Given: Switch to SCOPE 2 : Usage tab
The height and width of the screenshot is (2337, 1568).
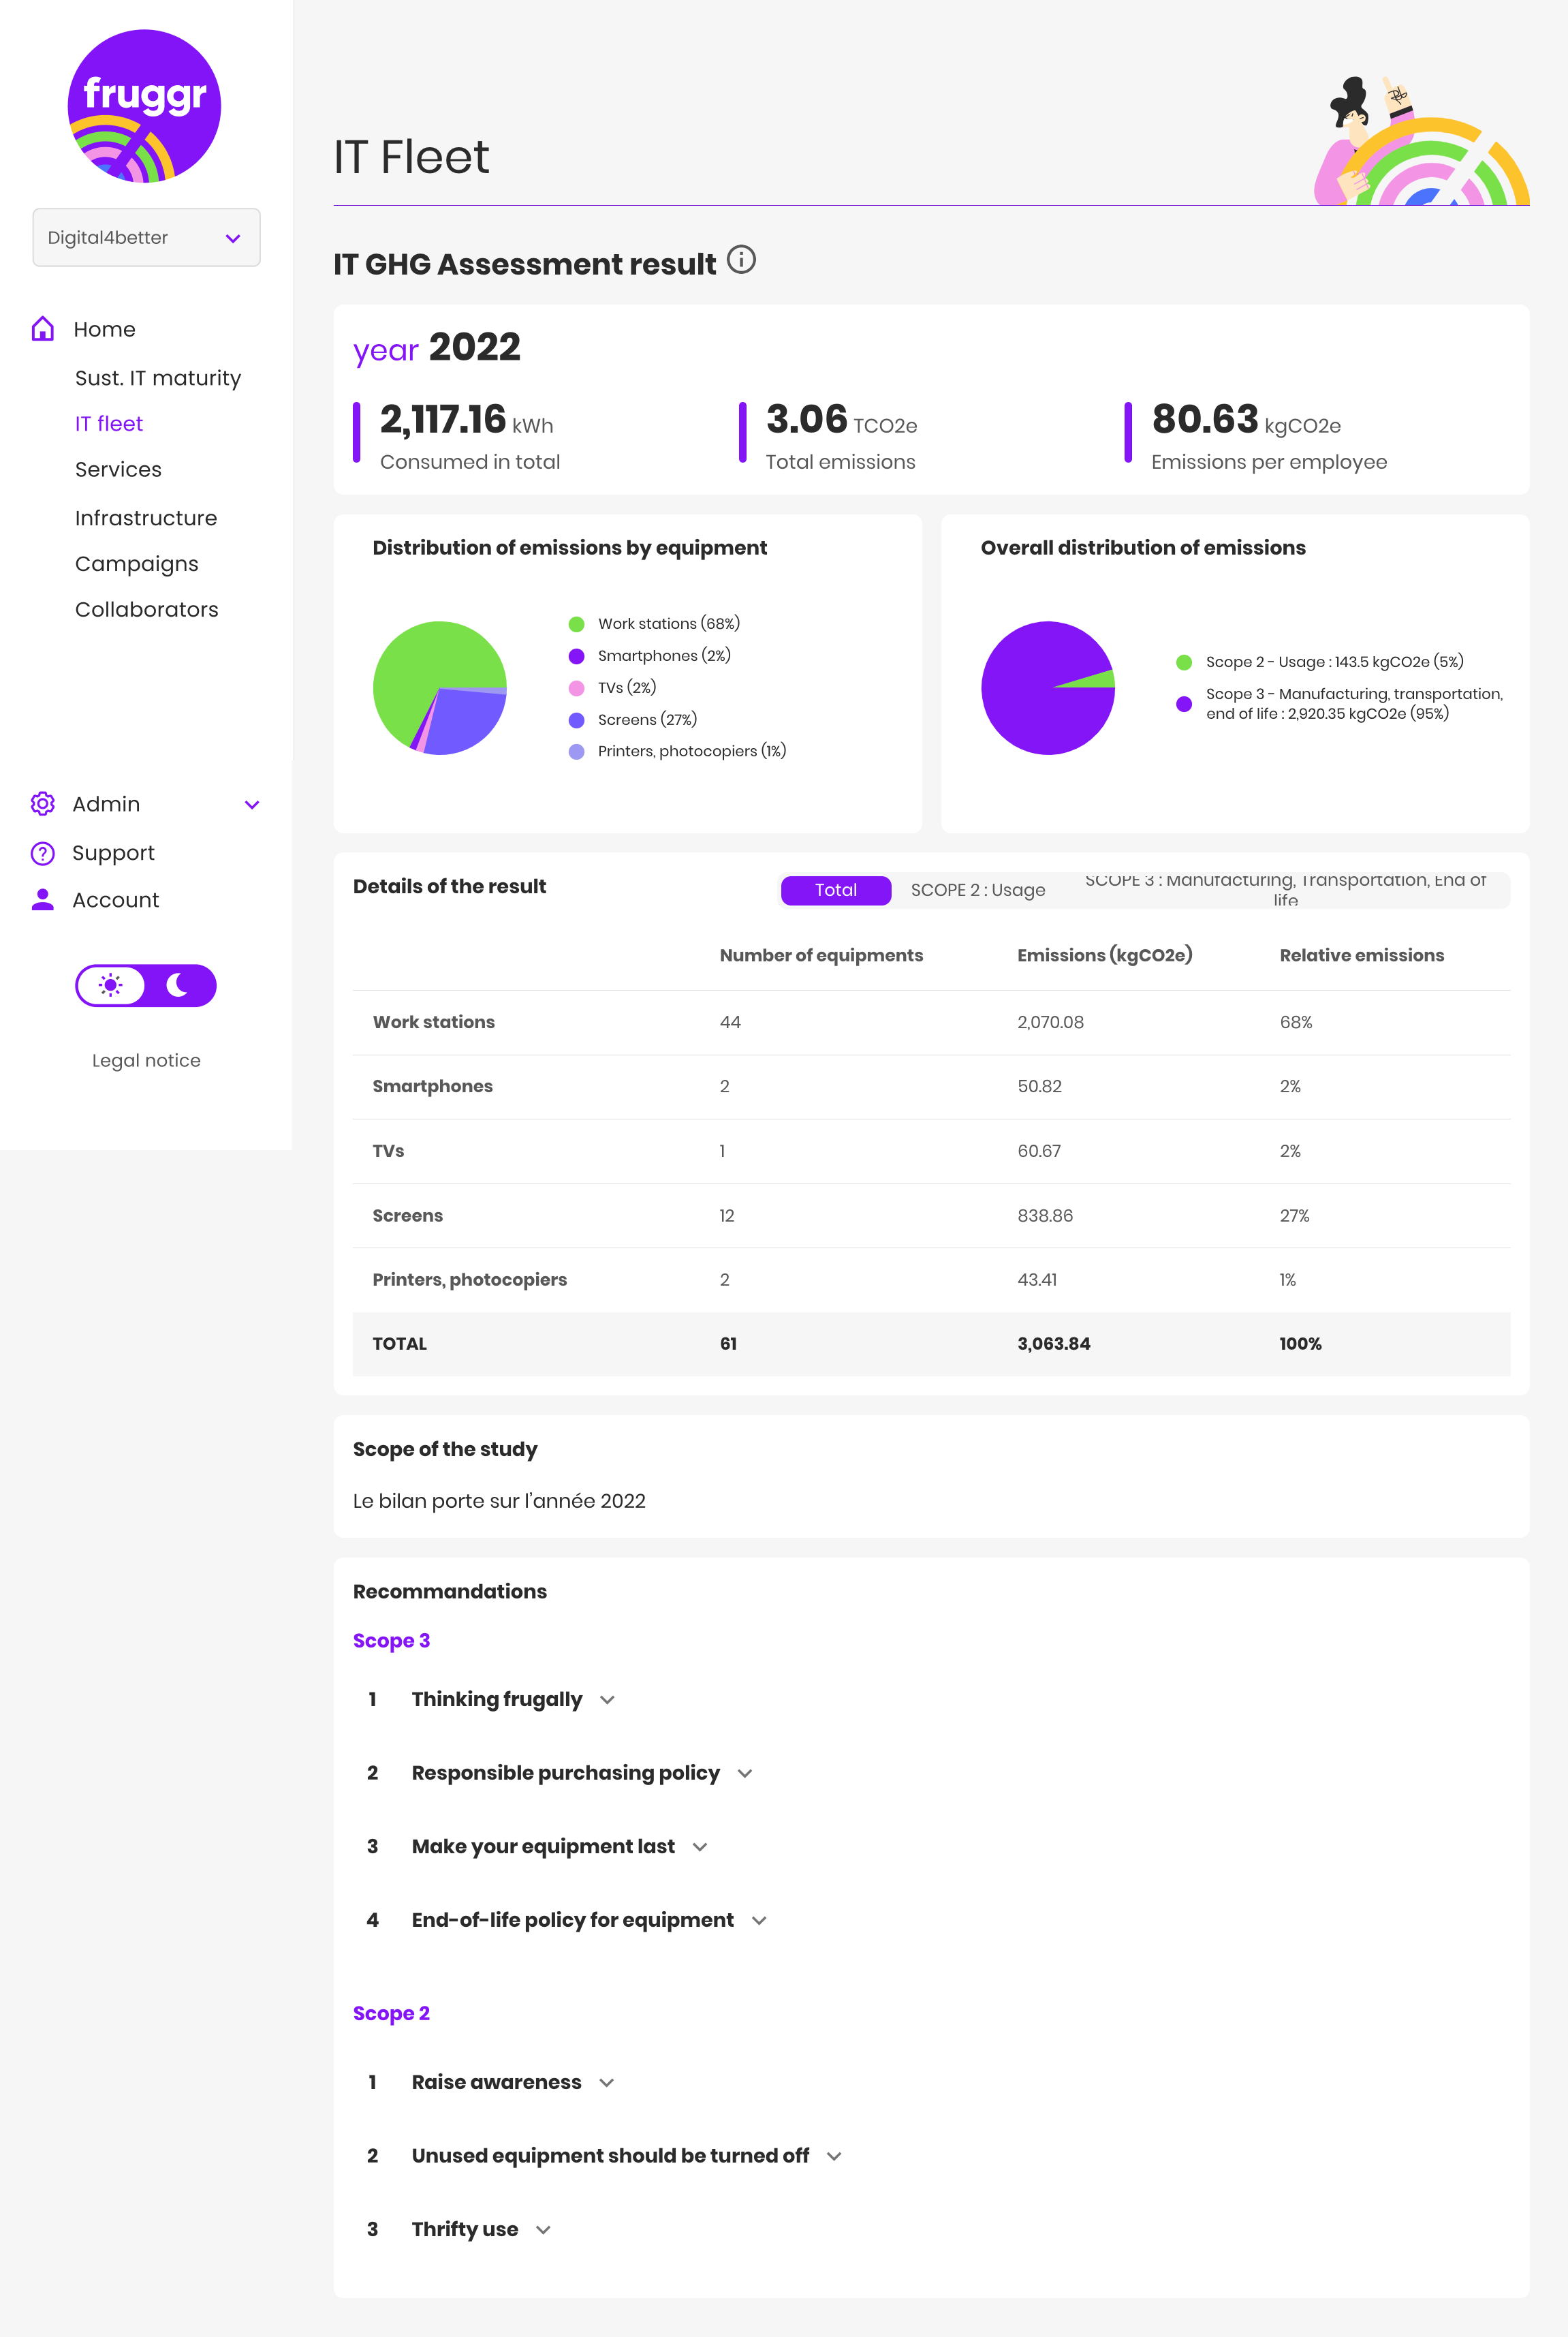Looking at the screenshot, I should tap(977, 890).
